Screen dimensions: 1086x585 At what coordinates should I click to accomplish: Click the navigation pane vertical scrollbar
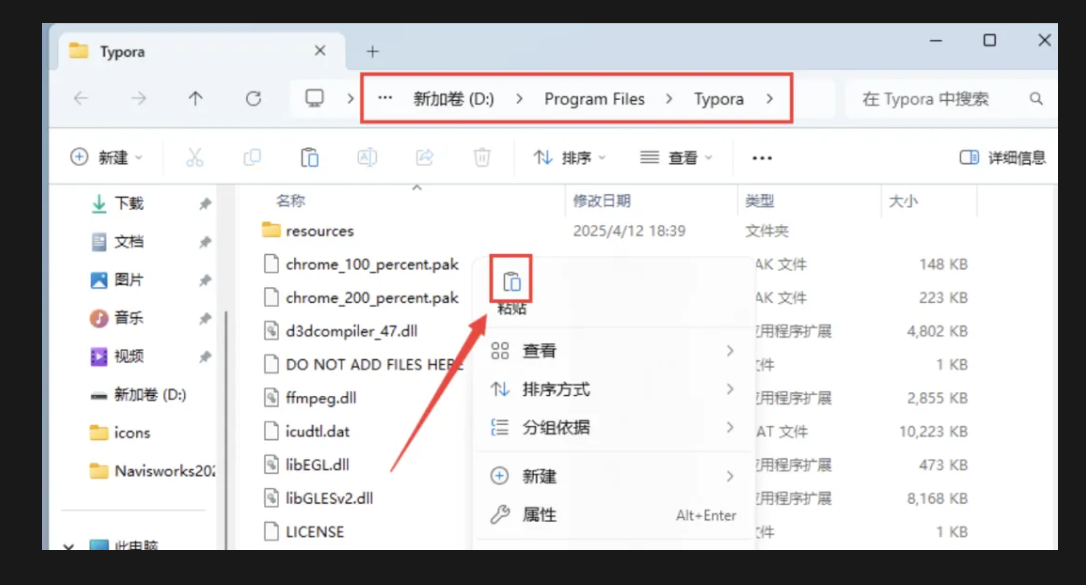pos(226,429)
